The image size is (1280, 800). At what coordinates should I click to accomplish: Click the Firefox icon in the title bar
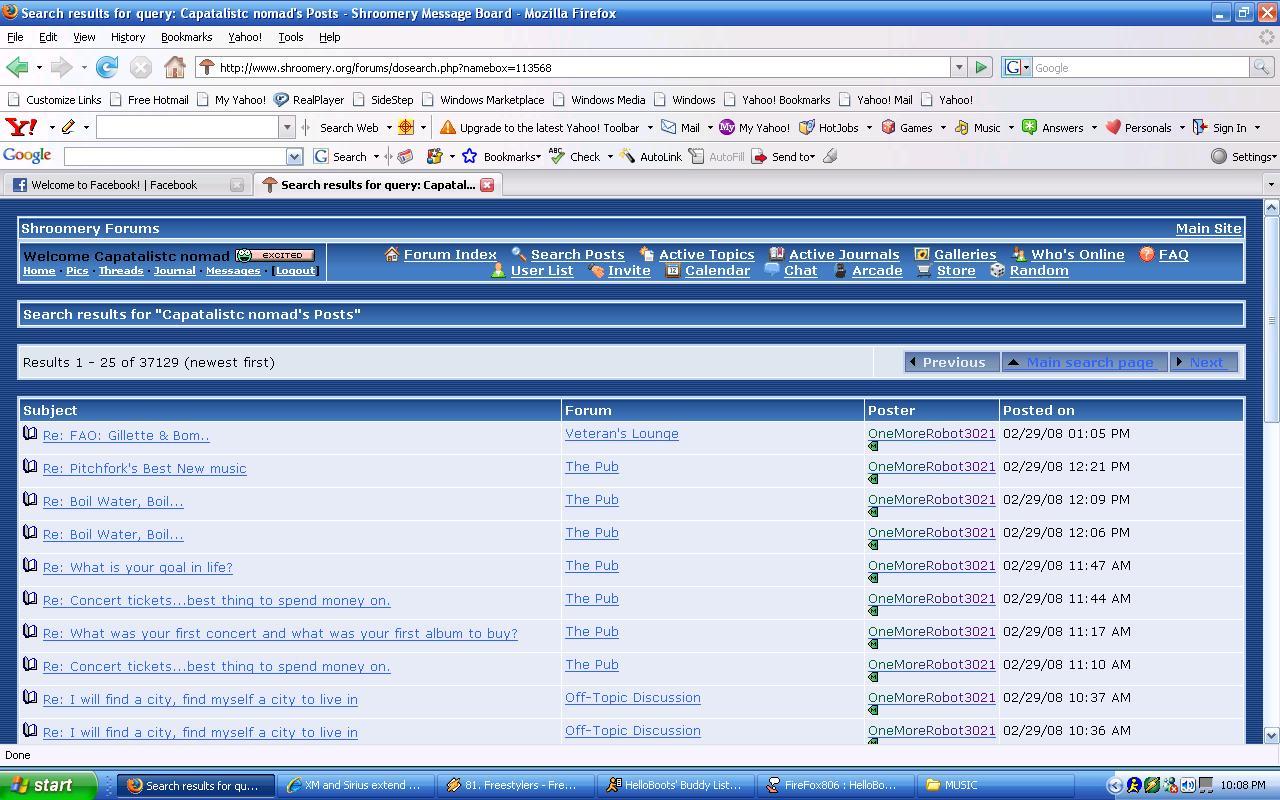click(x=9, y=13)
